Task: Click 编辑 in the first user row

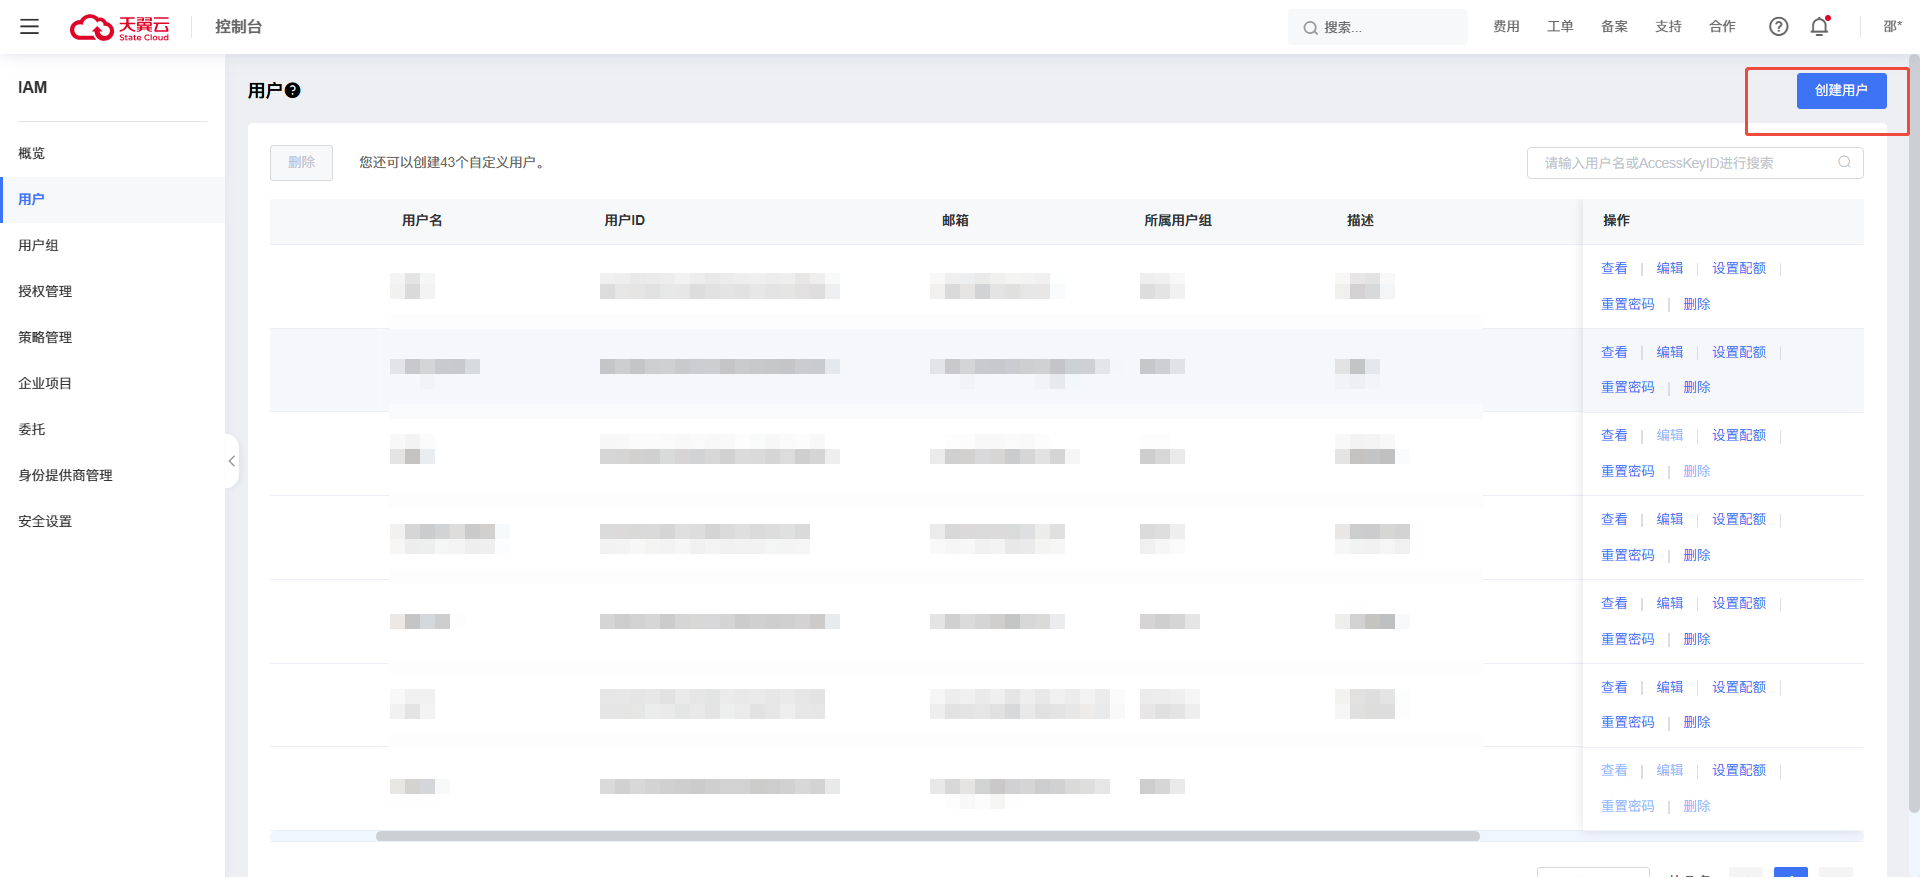Action: click(1670, 268)
